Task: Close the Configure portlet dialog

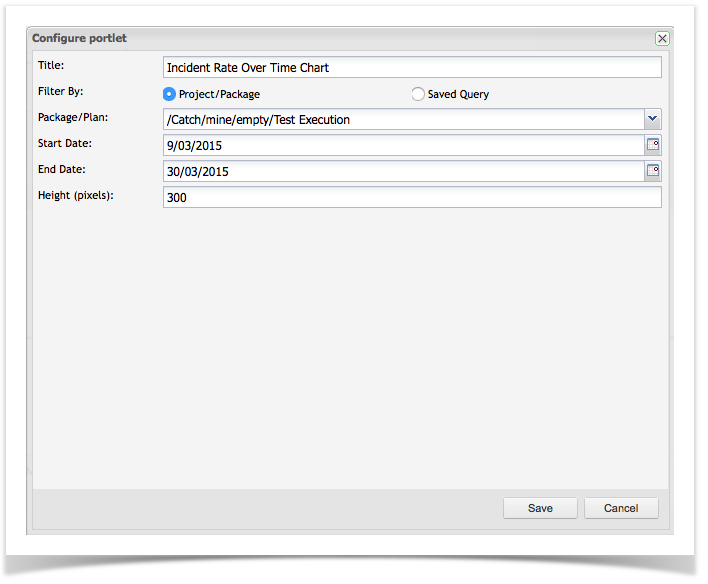Action: pyautogui.click(x=662, y=38)
